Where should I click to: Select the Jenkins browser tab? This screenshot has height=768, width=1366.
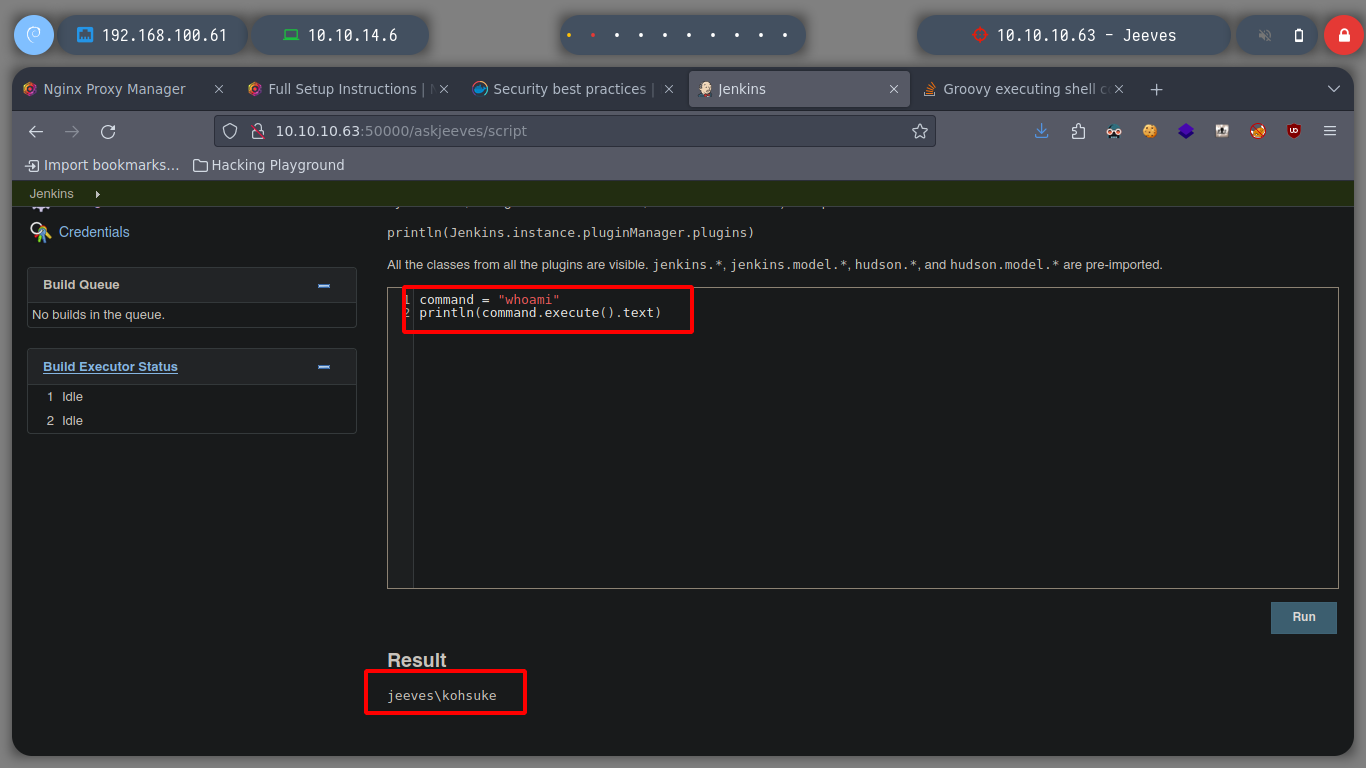[799, 89]
